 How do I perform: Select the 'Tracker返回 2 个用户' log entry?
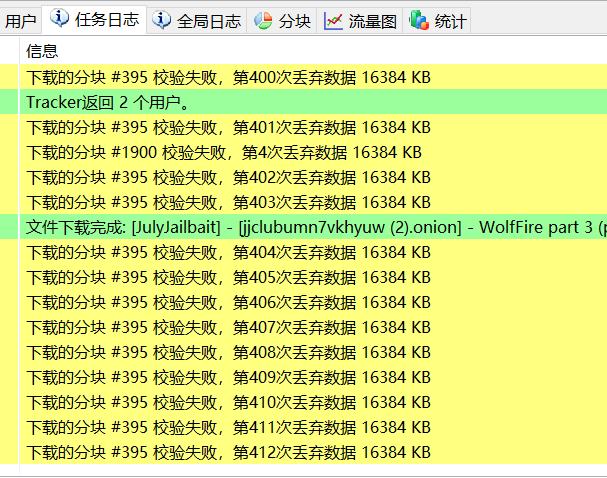click(x=110, y=102)
